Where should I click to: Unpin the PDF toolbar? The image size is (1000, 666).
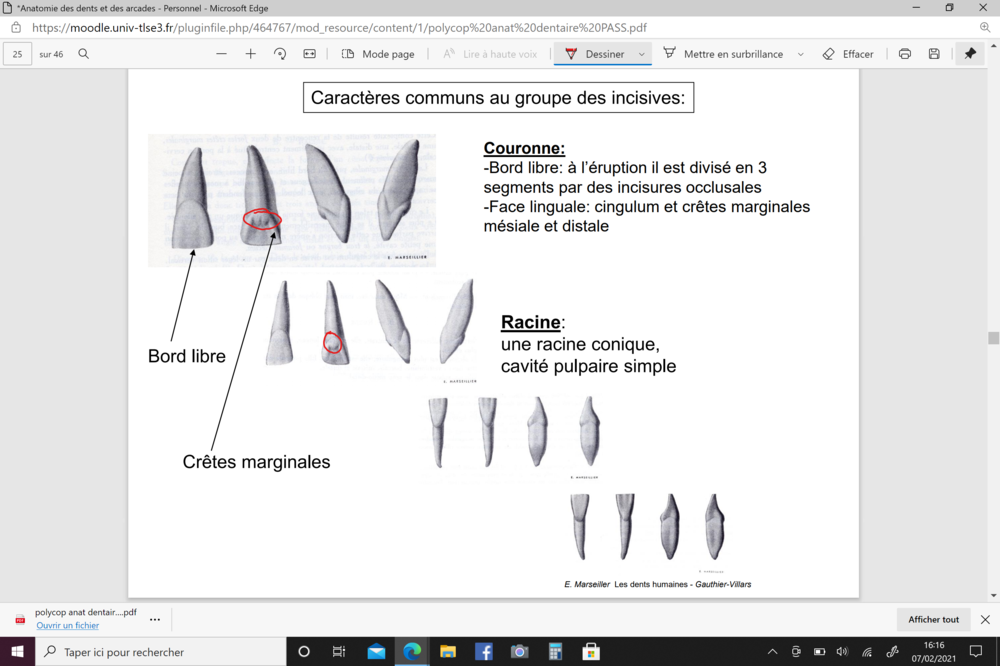(x=970, y=54)
